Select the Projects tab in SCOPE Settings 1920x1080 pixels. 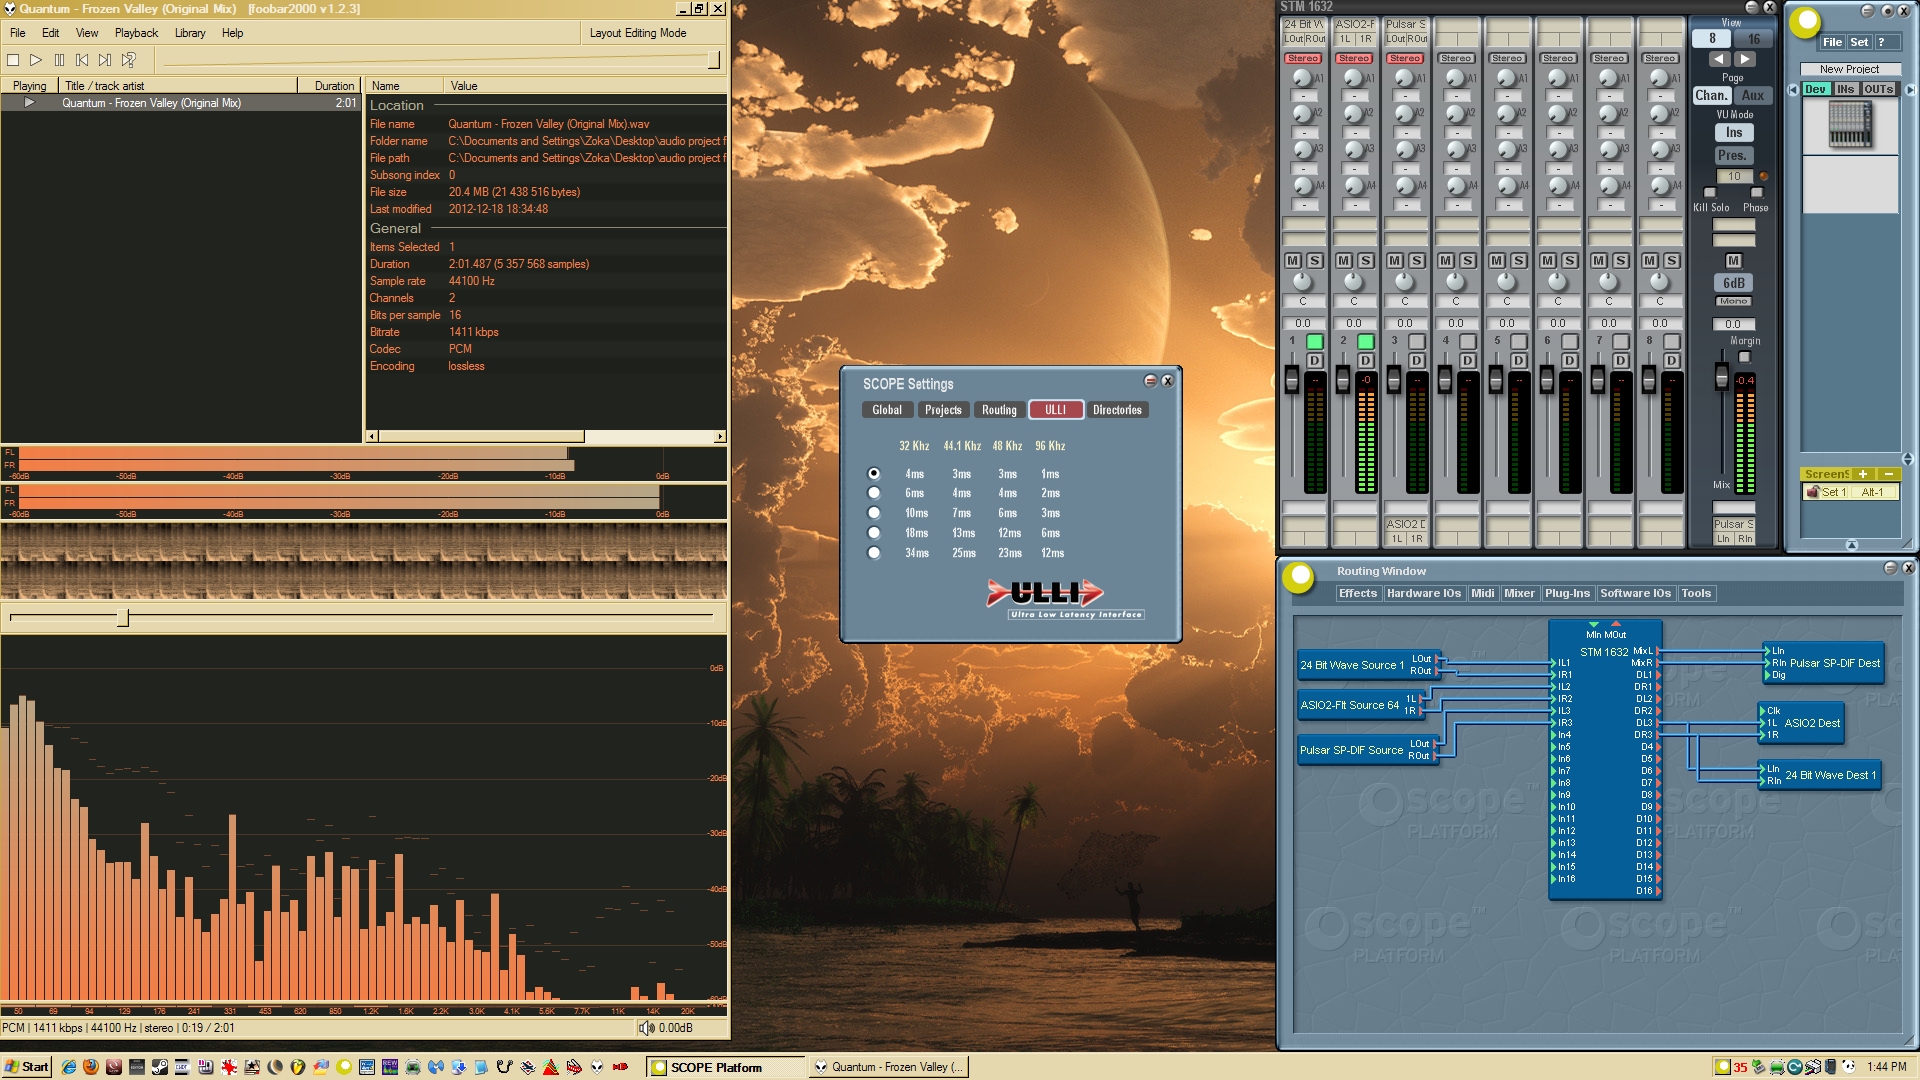pyautogui.click(x=943, y=410)
